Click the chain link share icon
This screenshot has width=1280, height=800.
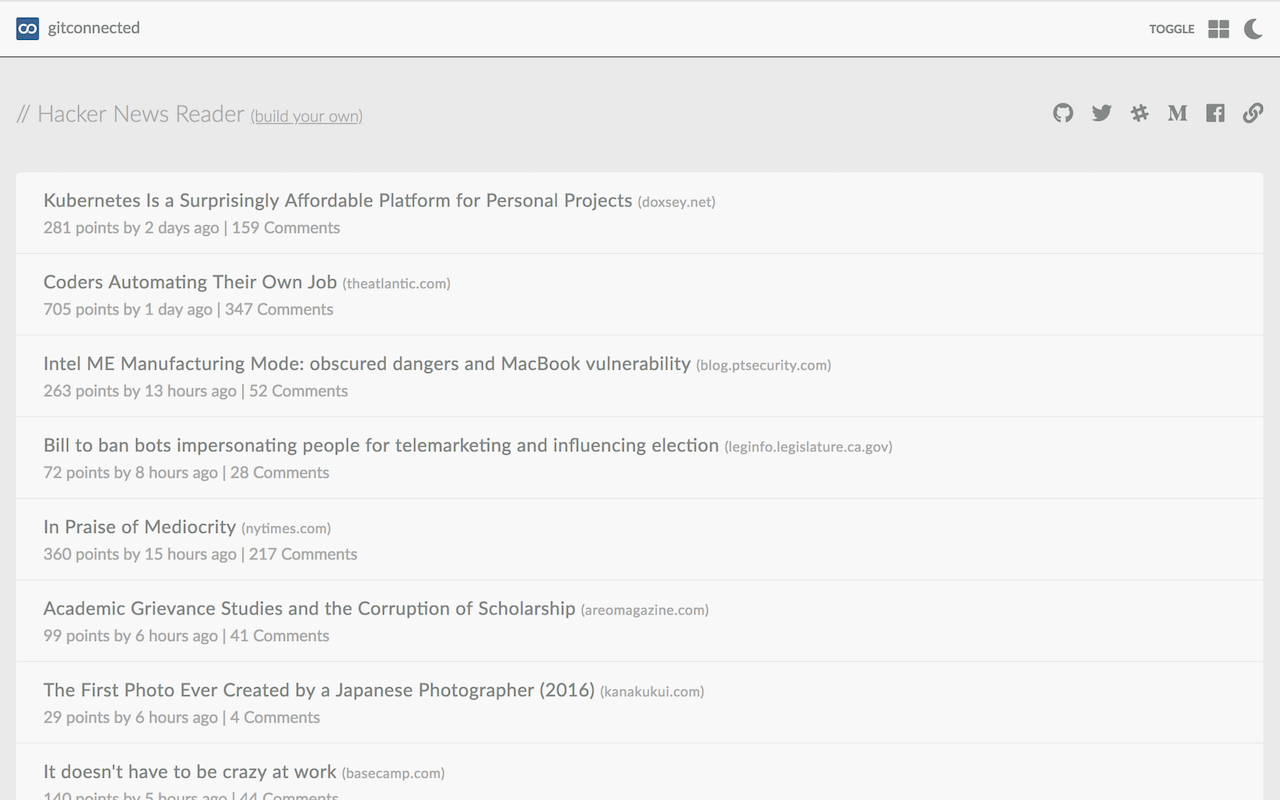[x=1253, y=113]
